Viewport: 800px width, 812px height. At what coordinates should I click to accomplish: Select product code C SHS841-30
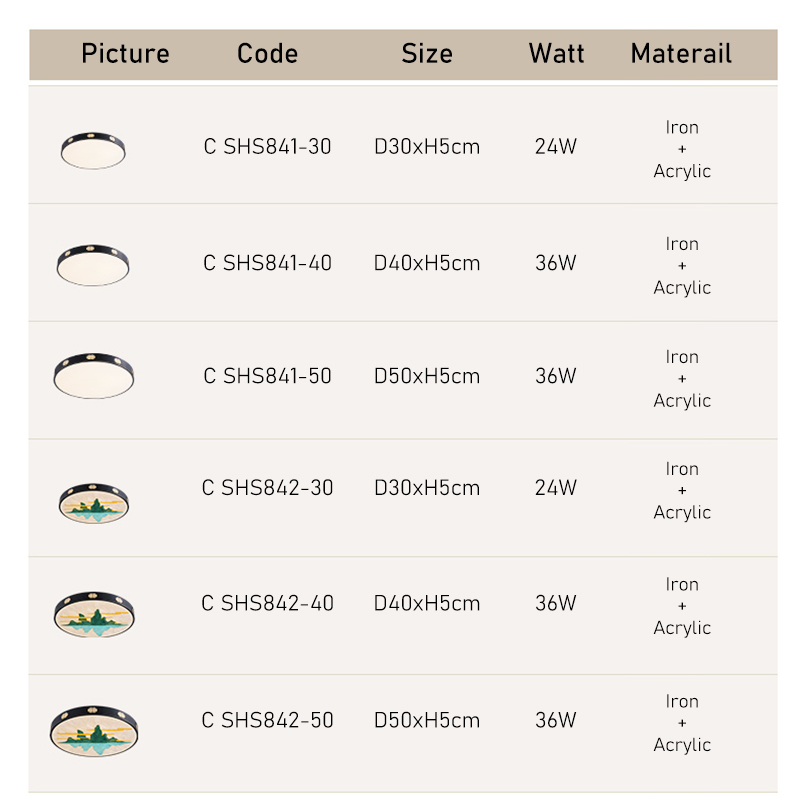point(267,147)
